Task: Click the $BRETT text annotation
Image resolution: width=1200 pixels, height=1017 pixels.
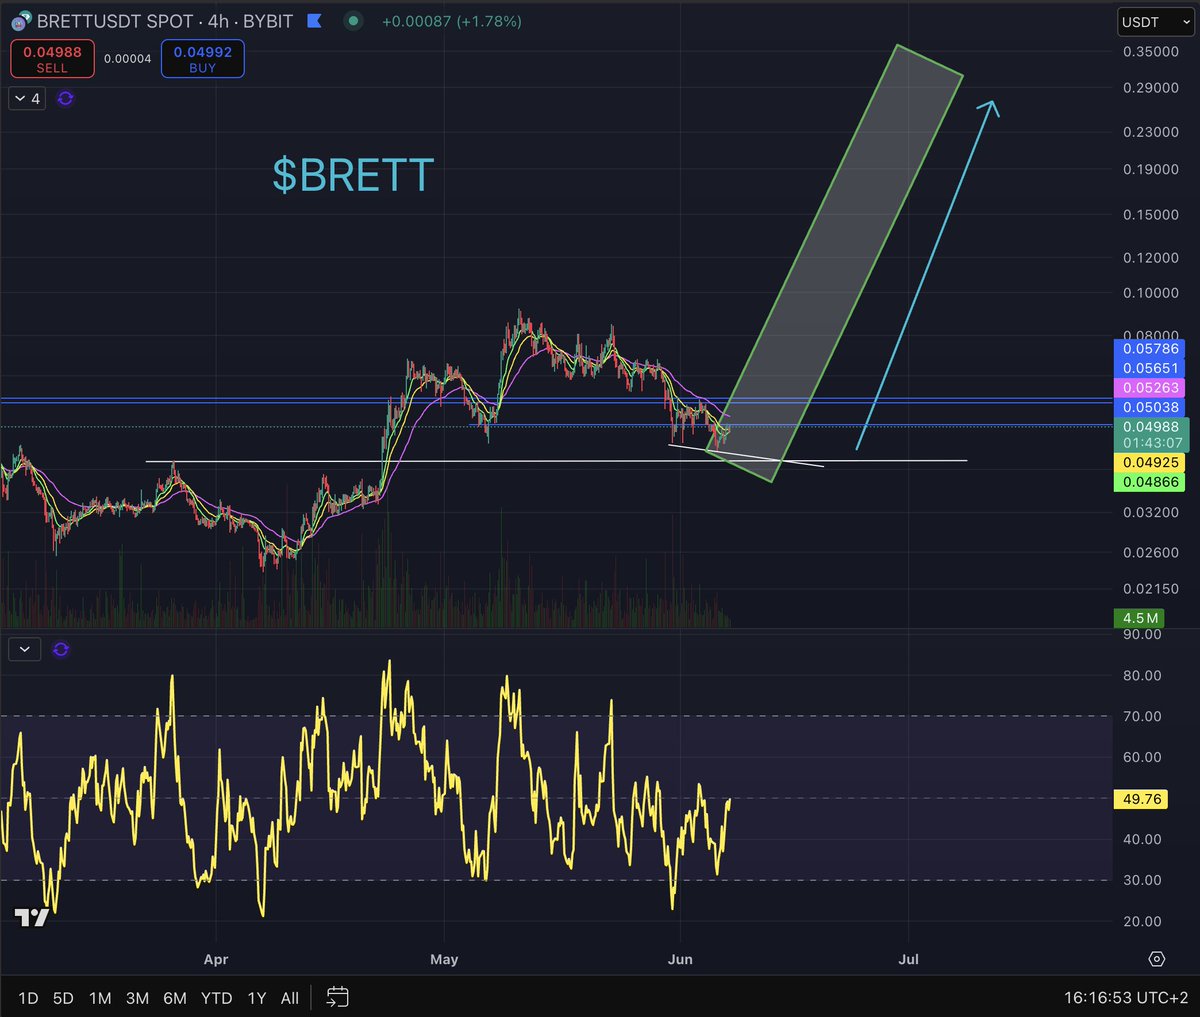Action: pyautogui.click(x=353, y=175)
